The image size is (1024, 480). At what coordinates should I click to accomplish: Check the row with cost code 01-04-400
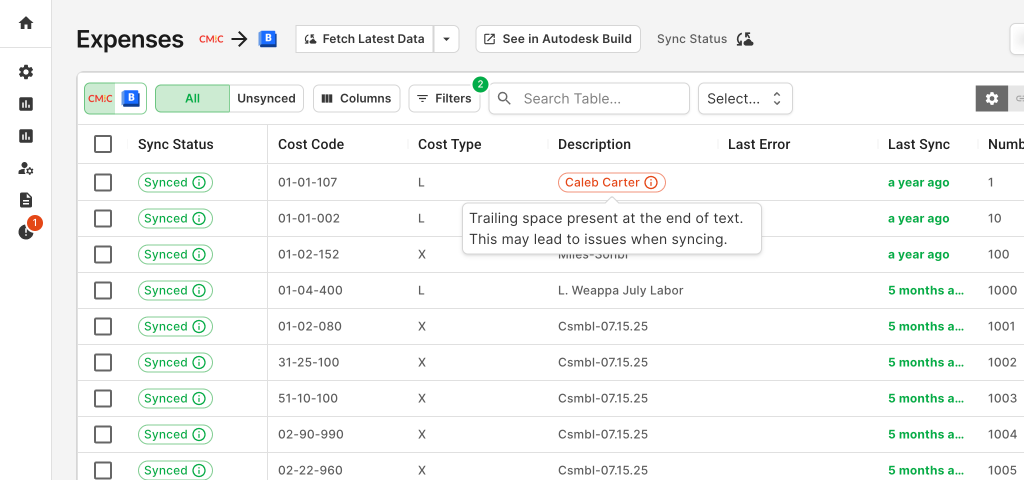coord(103,291)
